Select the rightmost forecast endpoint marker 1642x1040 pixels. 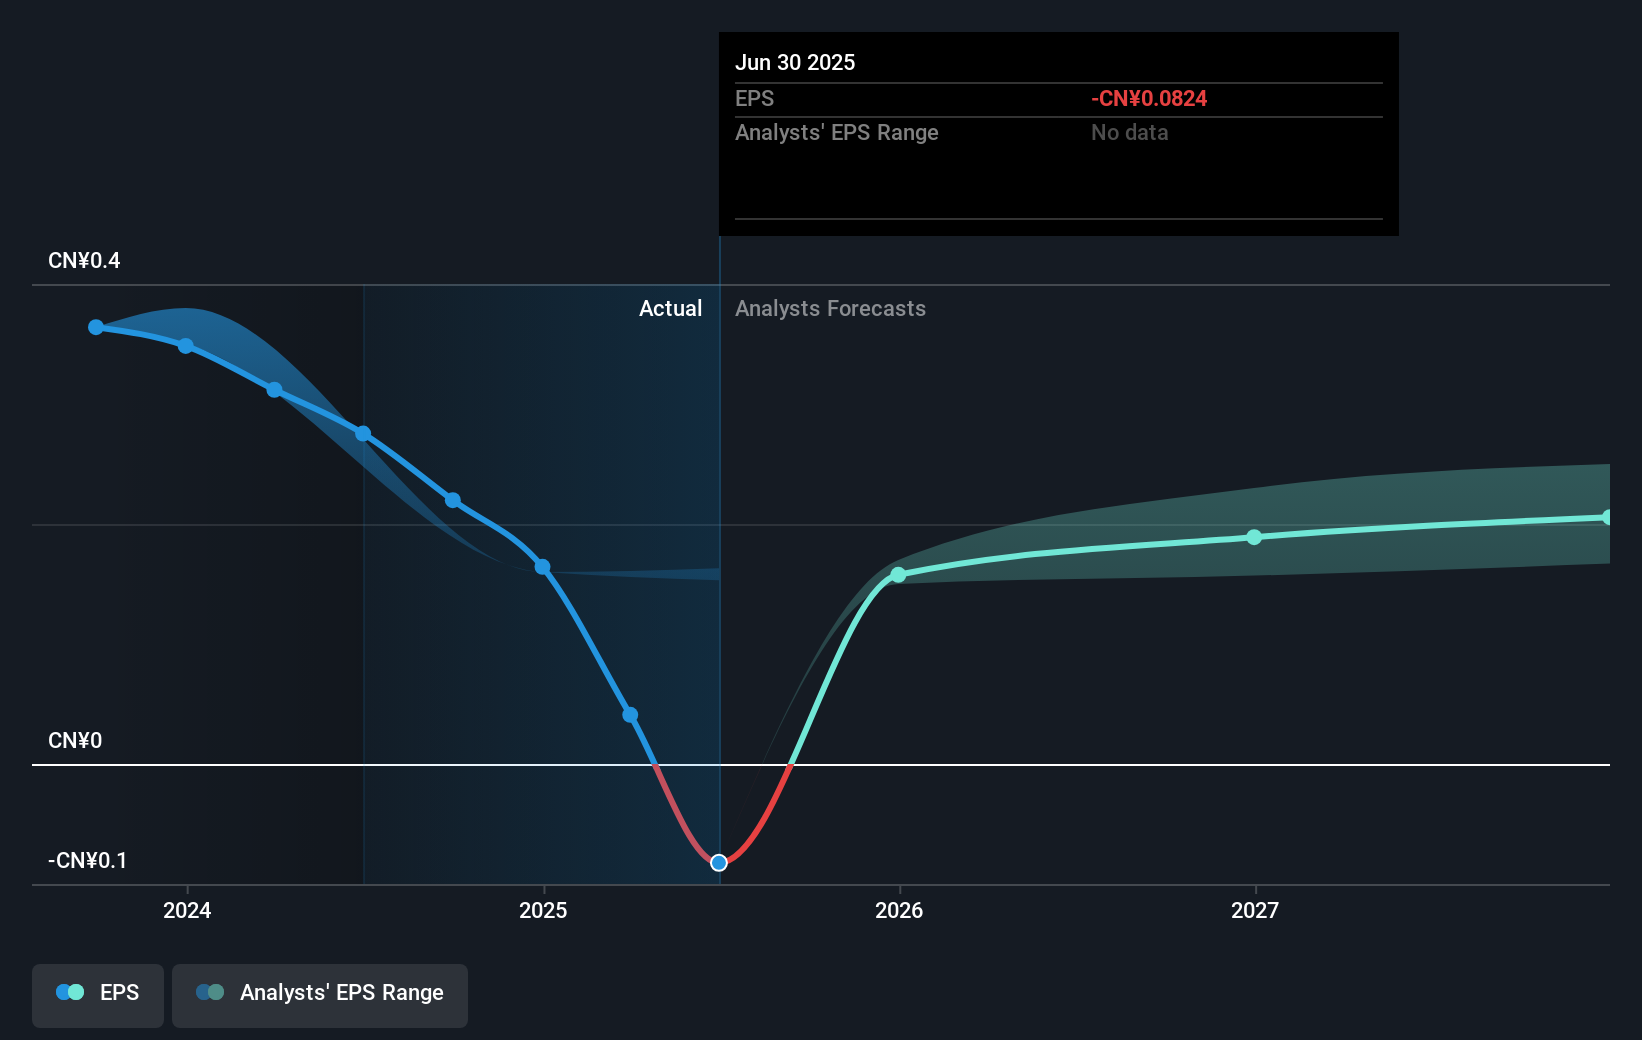click(x=1608, y=516)
